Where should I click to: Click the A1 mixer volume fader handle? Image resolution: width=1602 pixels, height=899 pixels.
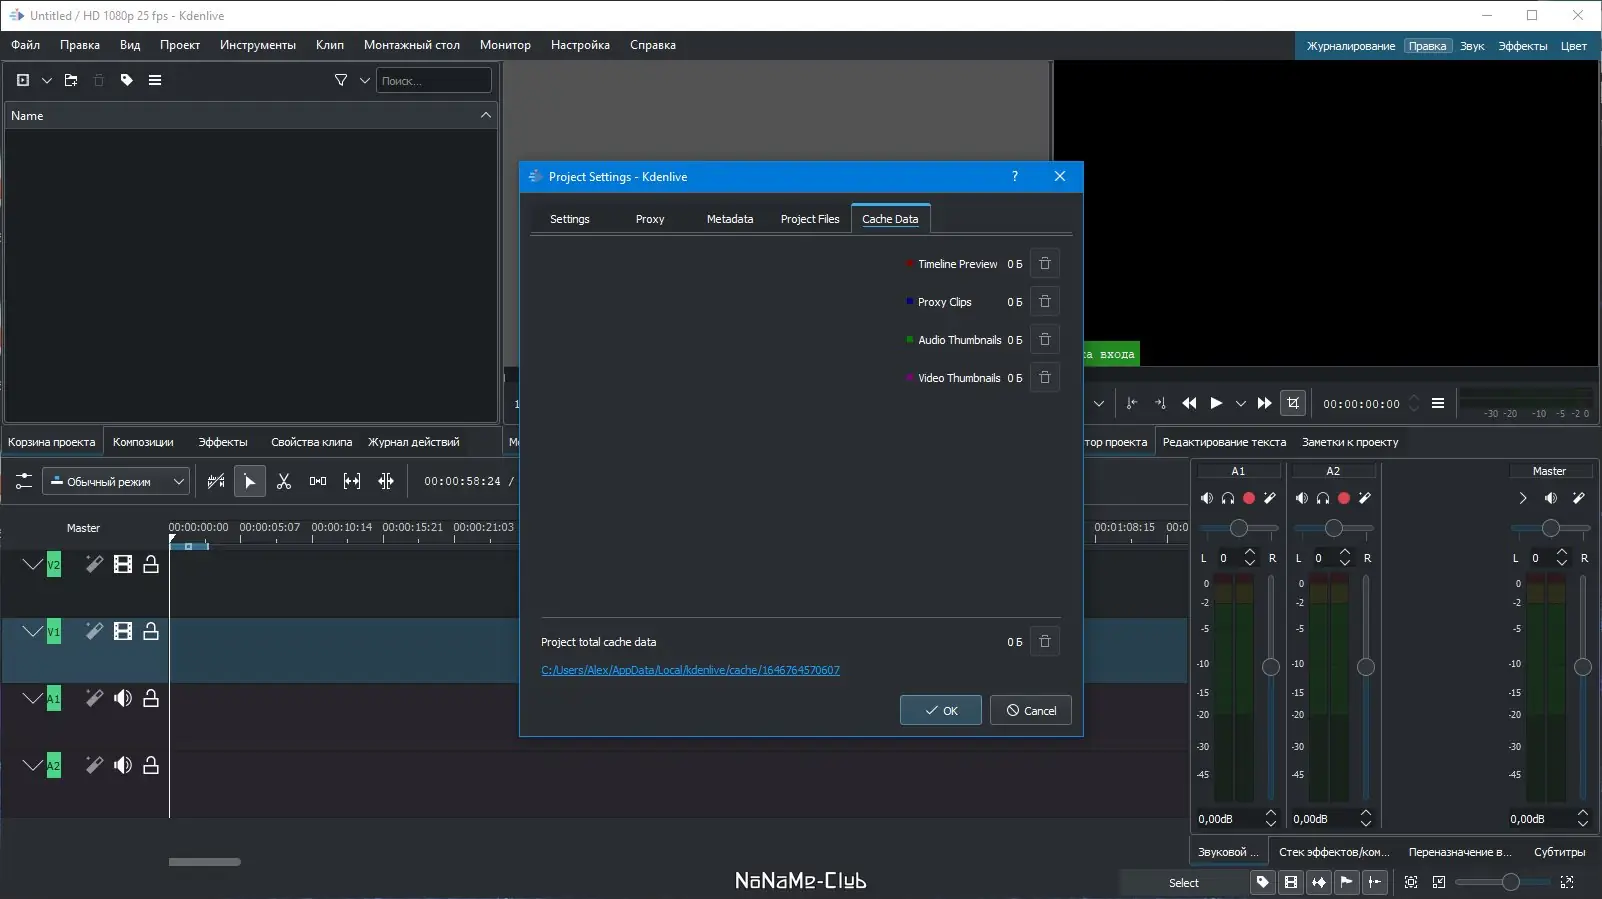(1271, 667)
